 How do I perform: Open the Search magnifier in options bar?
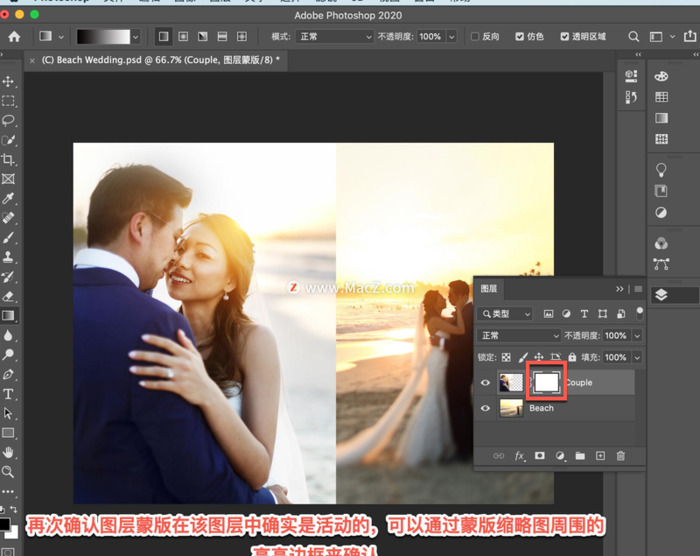tap(633, 37)
